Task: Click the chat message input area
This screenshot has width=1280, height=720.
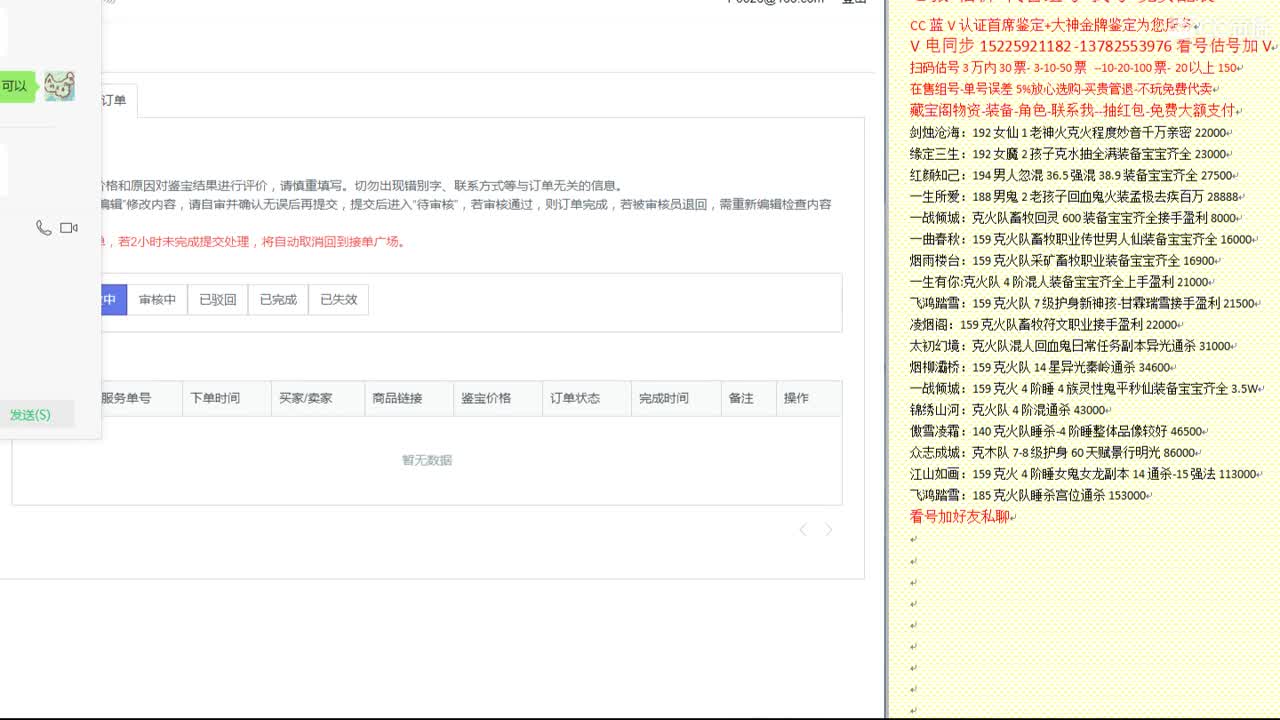Action: (x=50, y=330)
